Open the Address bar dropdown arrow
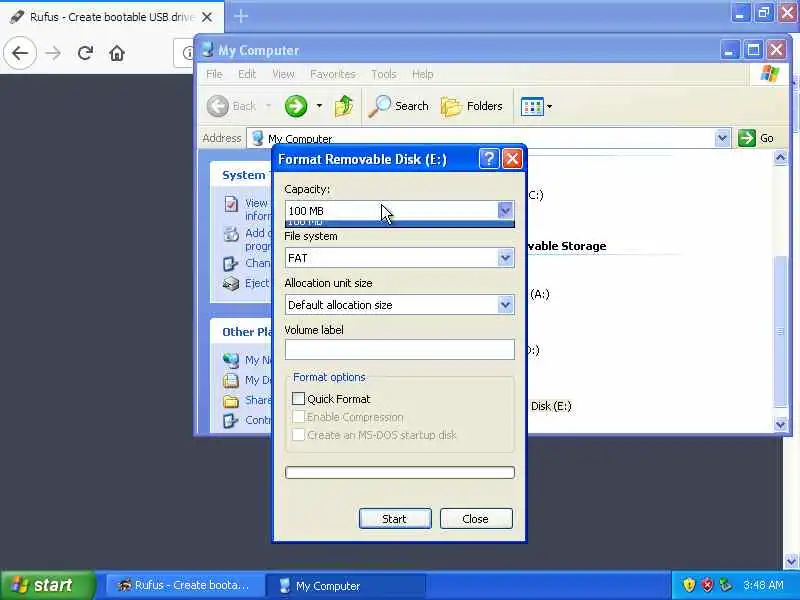The height and width of the screenshot is (600, 800). [x=722, y=138]
